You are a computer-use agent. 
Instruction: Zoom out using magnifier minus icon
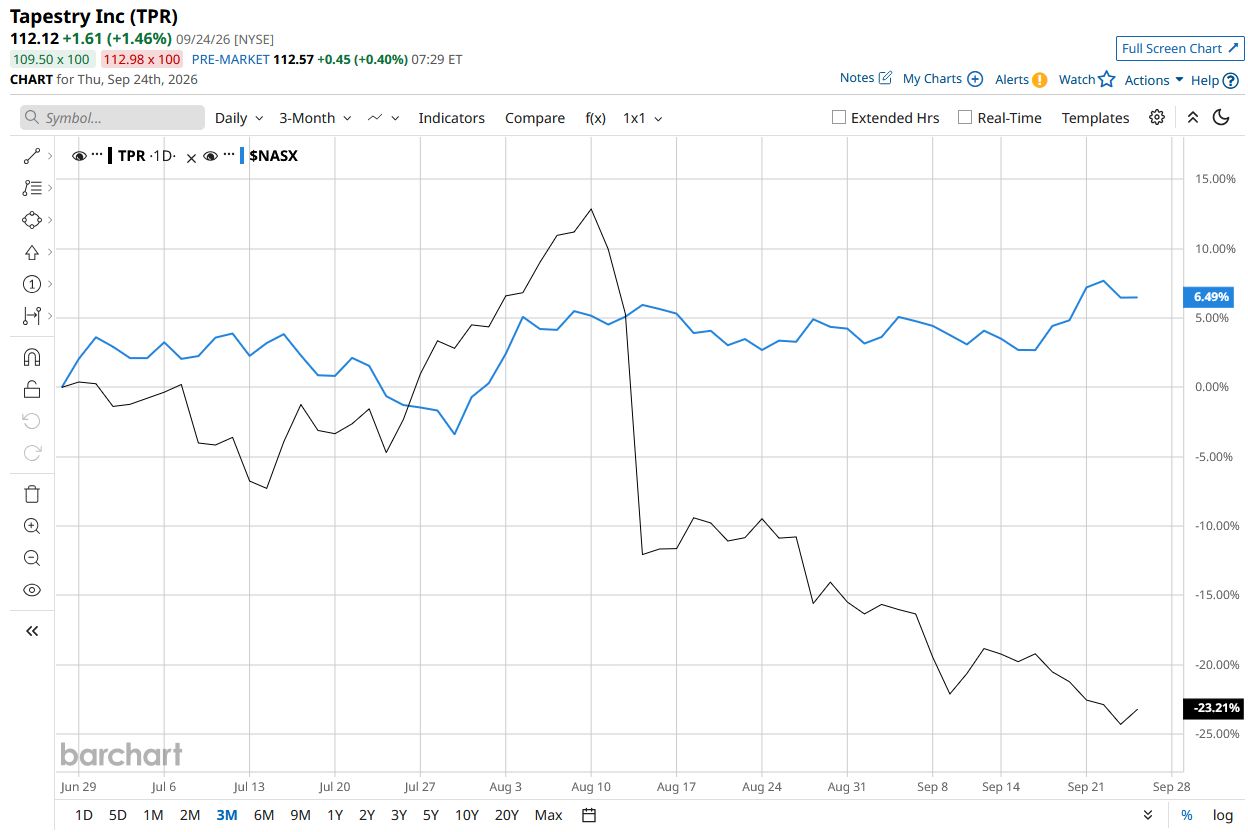(32, 558)
